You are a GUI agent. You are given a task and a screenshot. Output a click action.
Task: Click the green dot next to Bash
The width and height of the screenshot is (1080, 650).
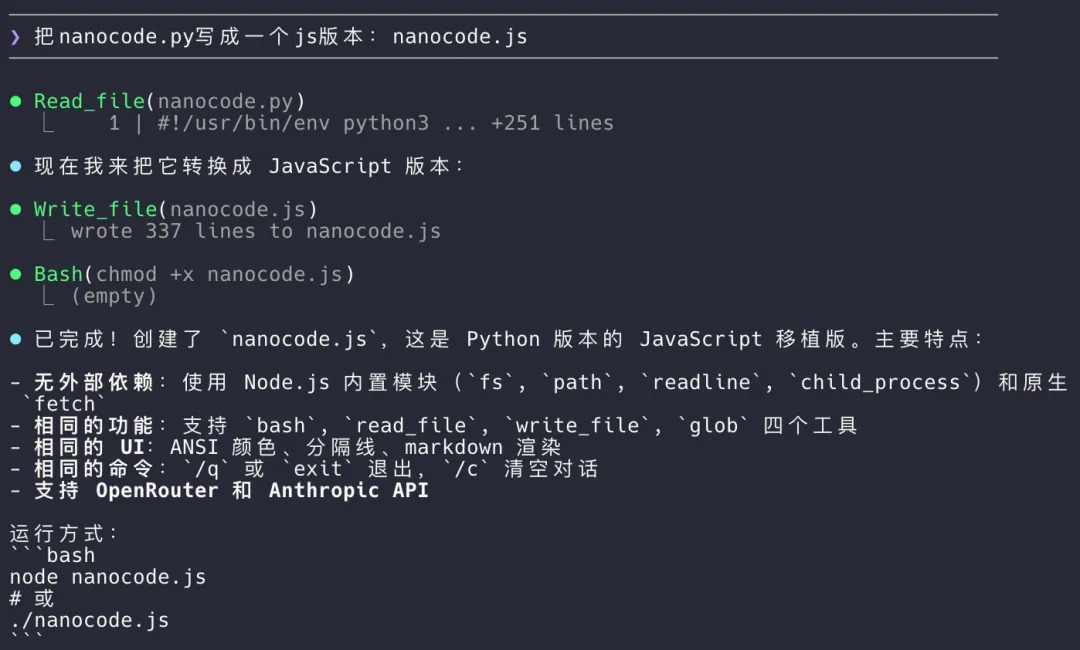click(x=15, y=274)
